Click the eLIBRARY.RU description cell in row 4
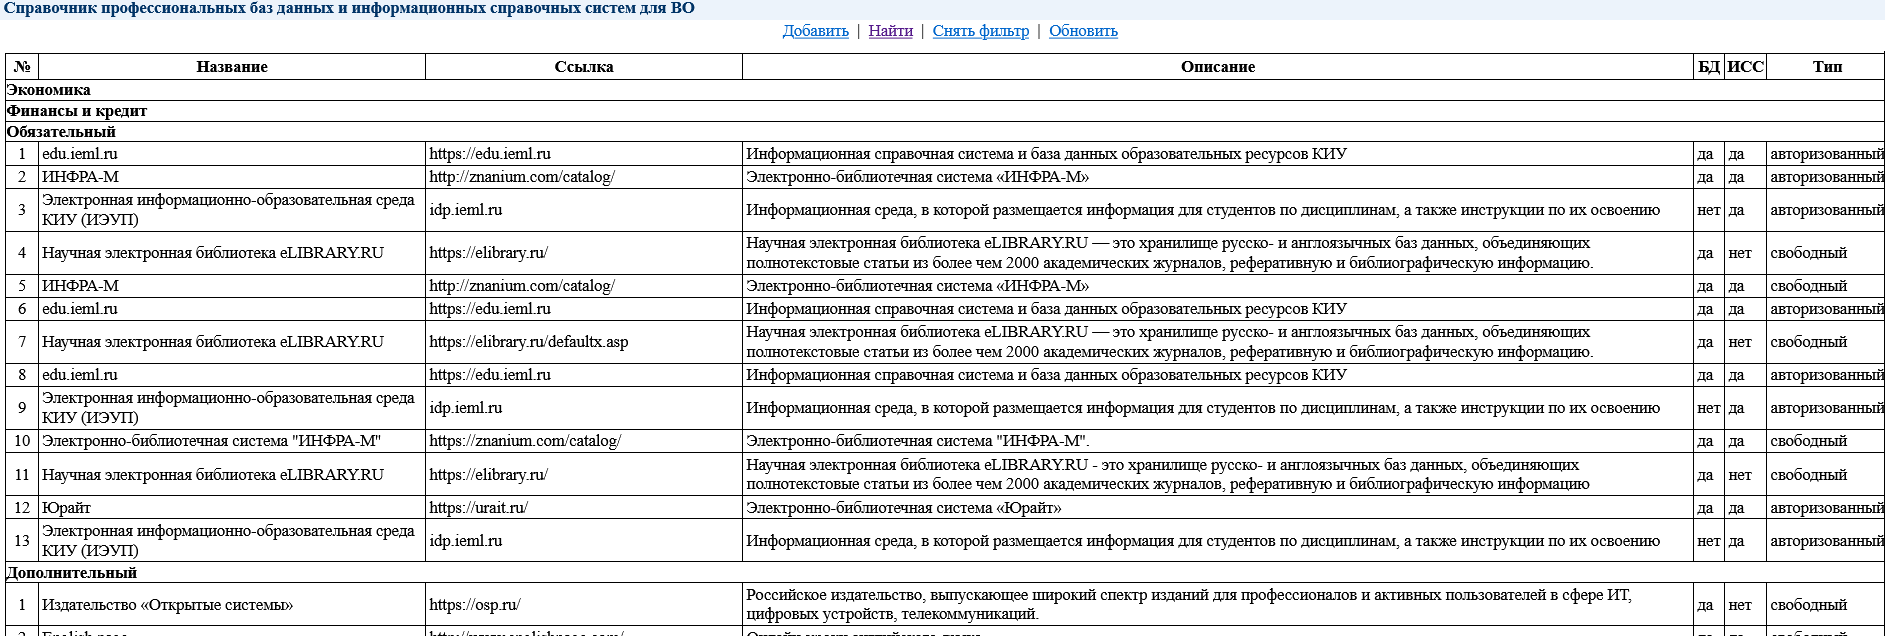Screen dimensions: 1885x636 coord(1218,253)
